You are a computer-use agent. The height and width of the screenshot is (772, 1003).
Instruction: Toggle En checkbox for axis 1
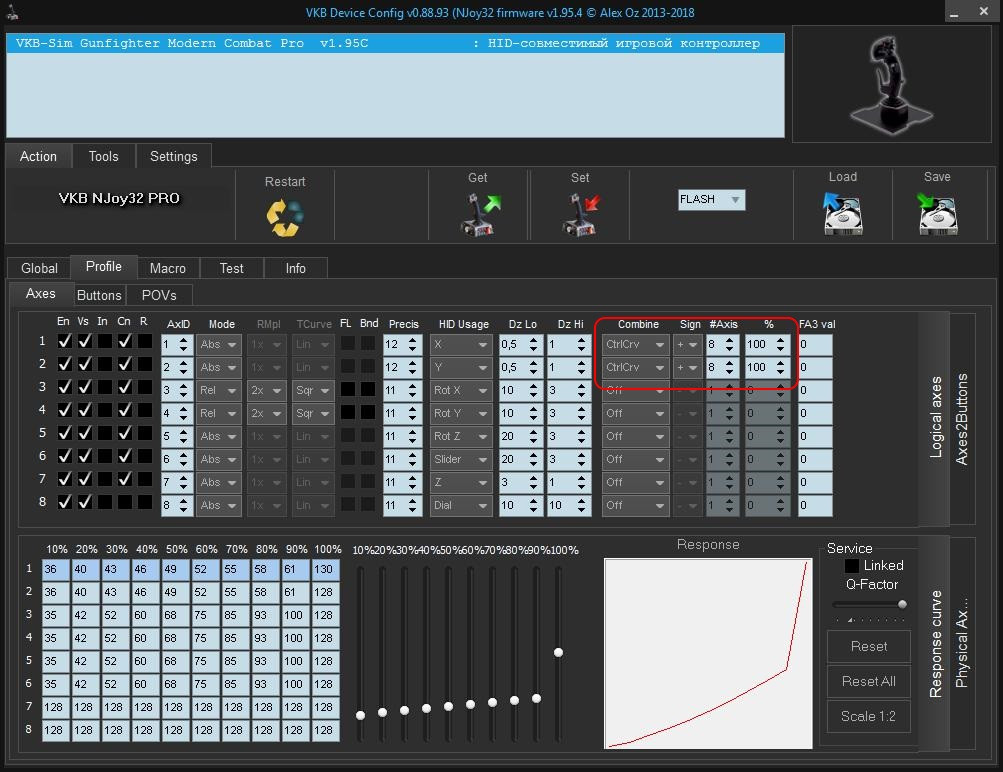pos(64,341)
